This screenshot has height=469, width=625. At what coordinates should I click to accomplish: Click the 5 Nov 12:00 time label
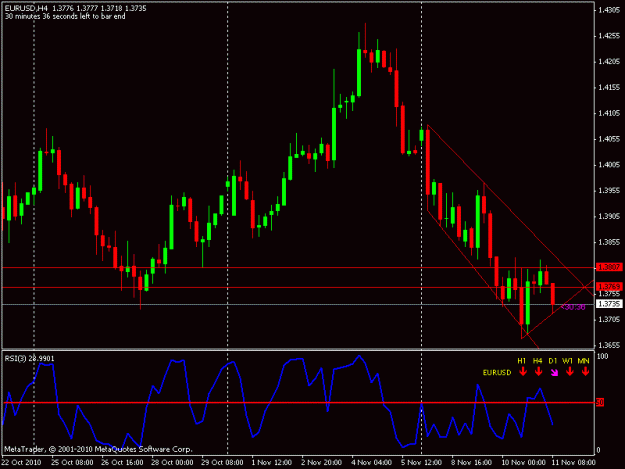421,462
